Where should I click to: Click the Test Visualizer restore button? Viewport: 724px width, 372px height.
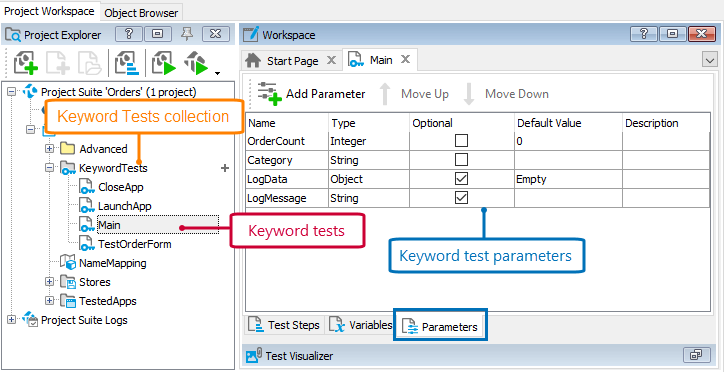[x=696, y=355]
